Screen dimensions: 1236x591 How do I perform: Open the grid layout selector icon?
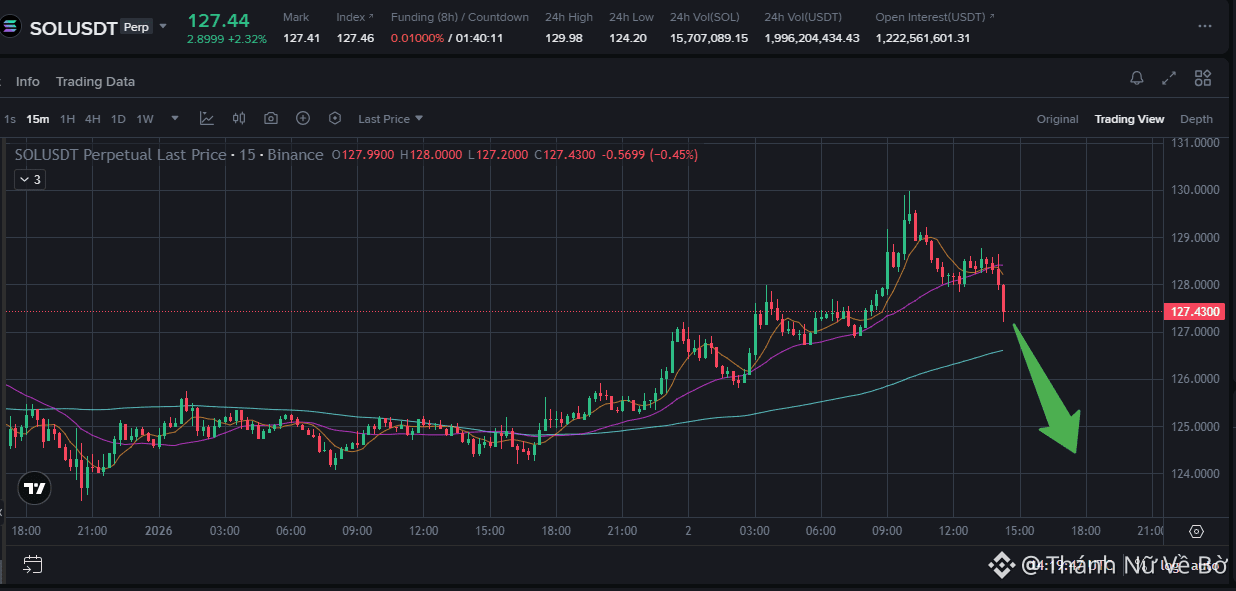(1203, 78)
